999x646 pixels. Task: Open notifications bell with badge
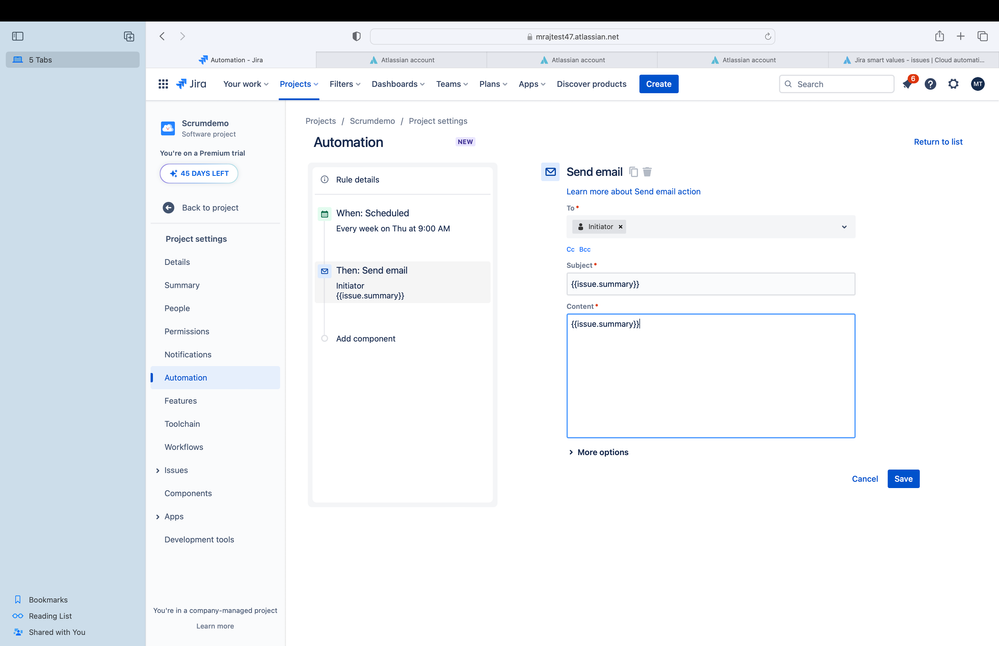tap(908, 83)
